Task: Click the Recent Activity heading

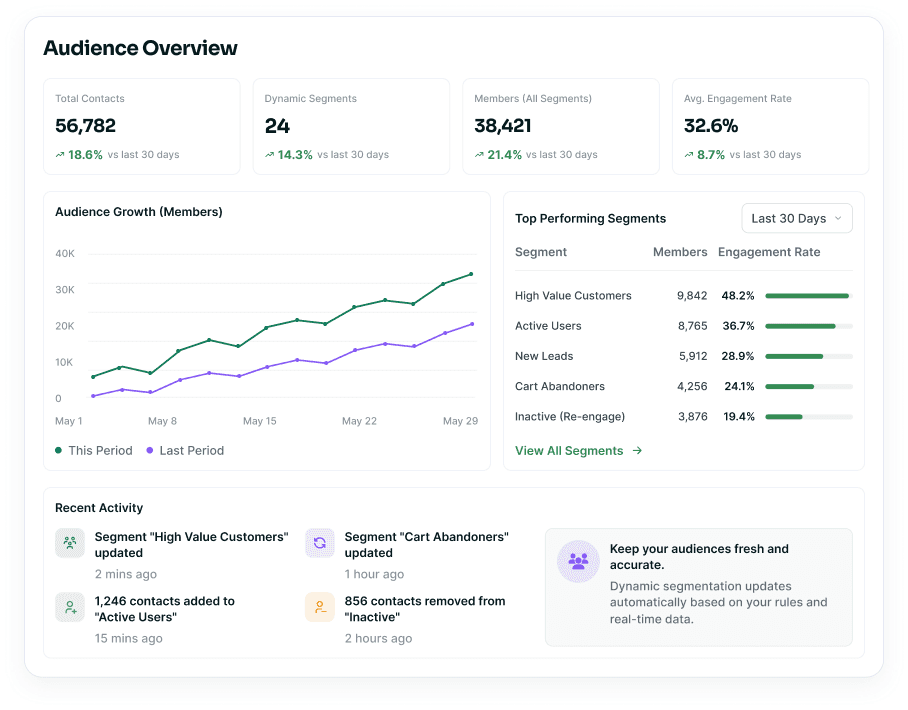Action: point(99,508)
